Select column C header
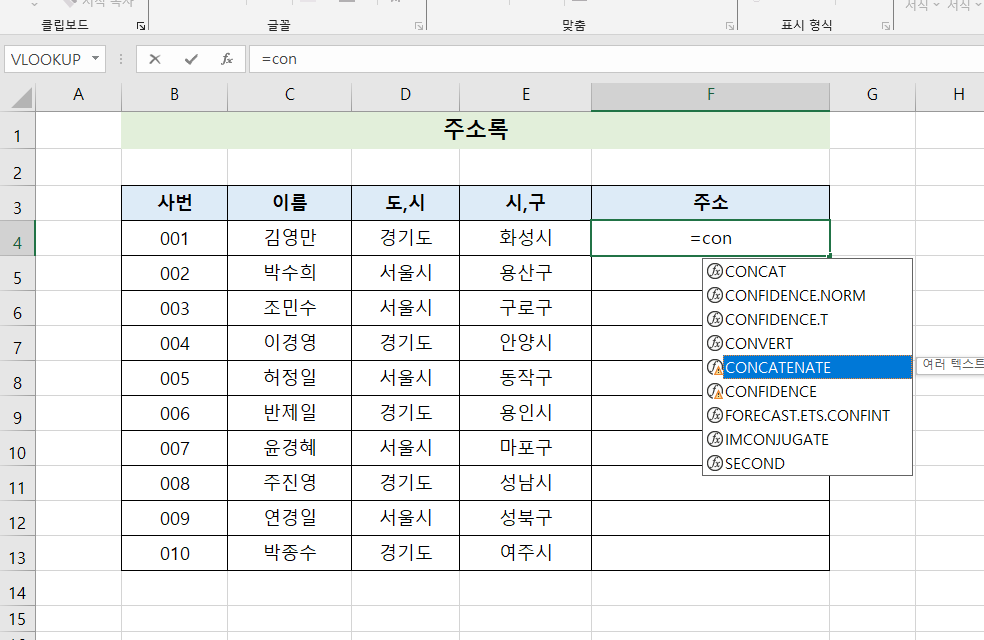 coord(289,95)
